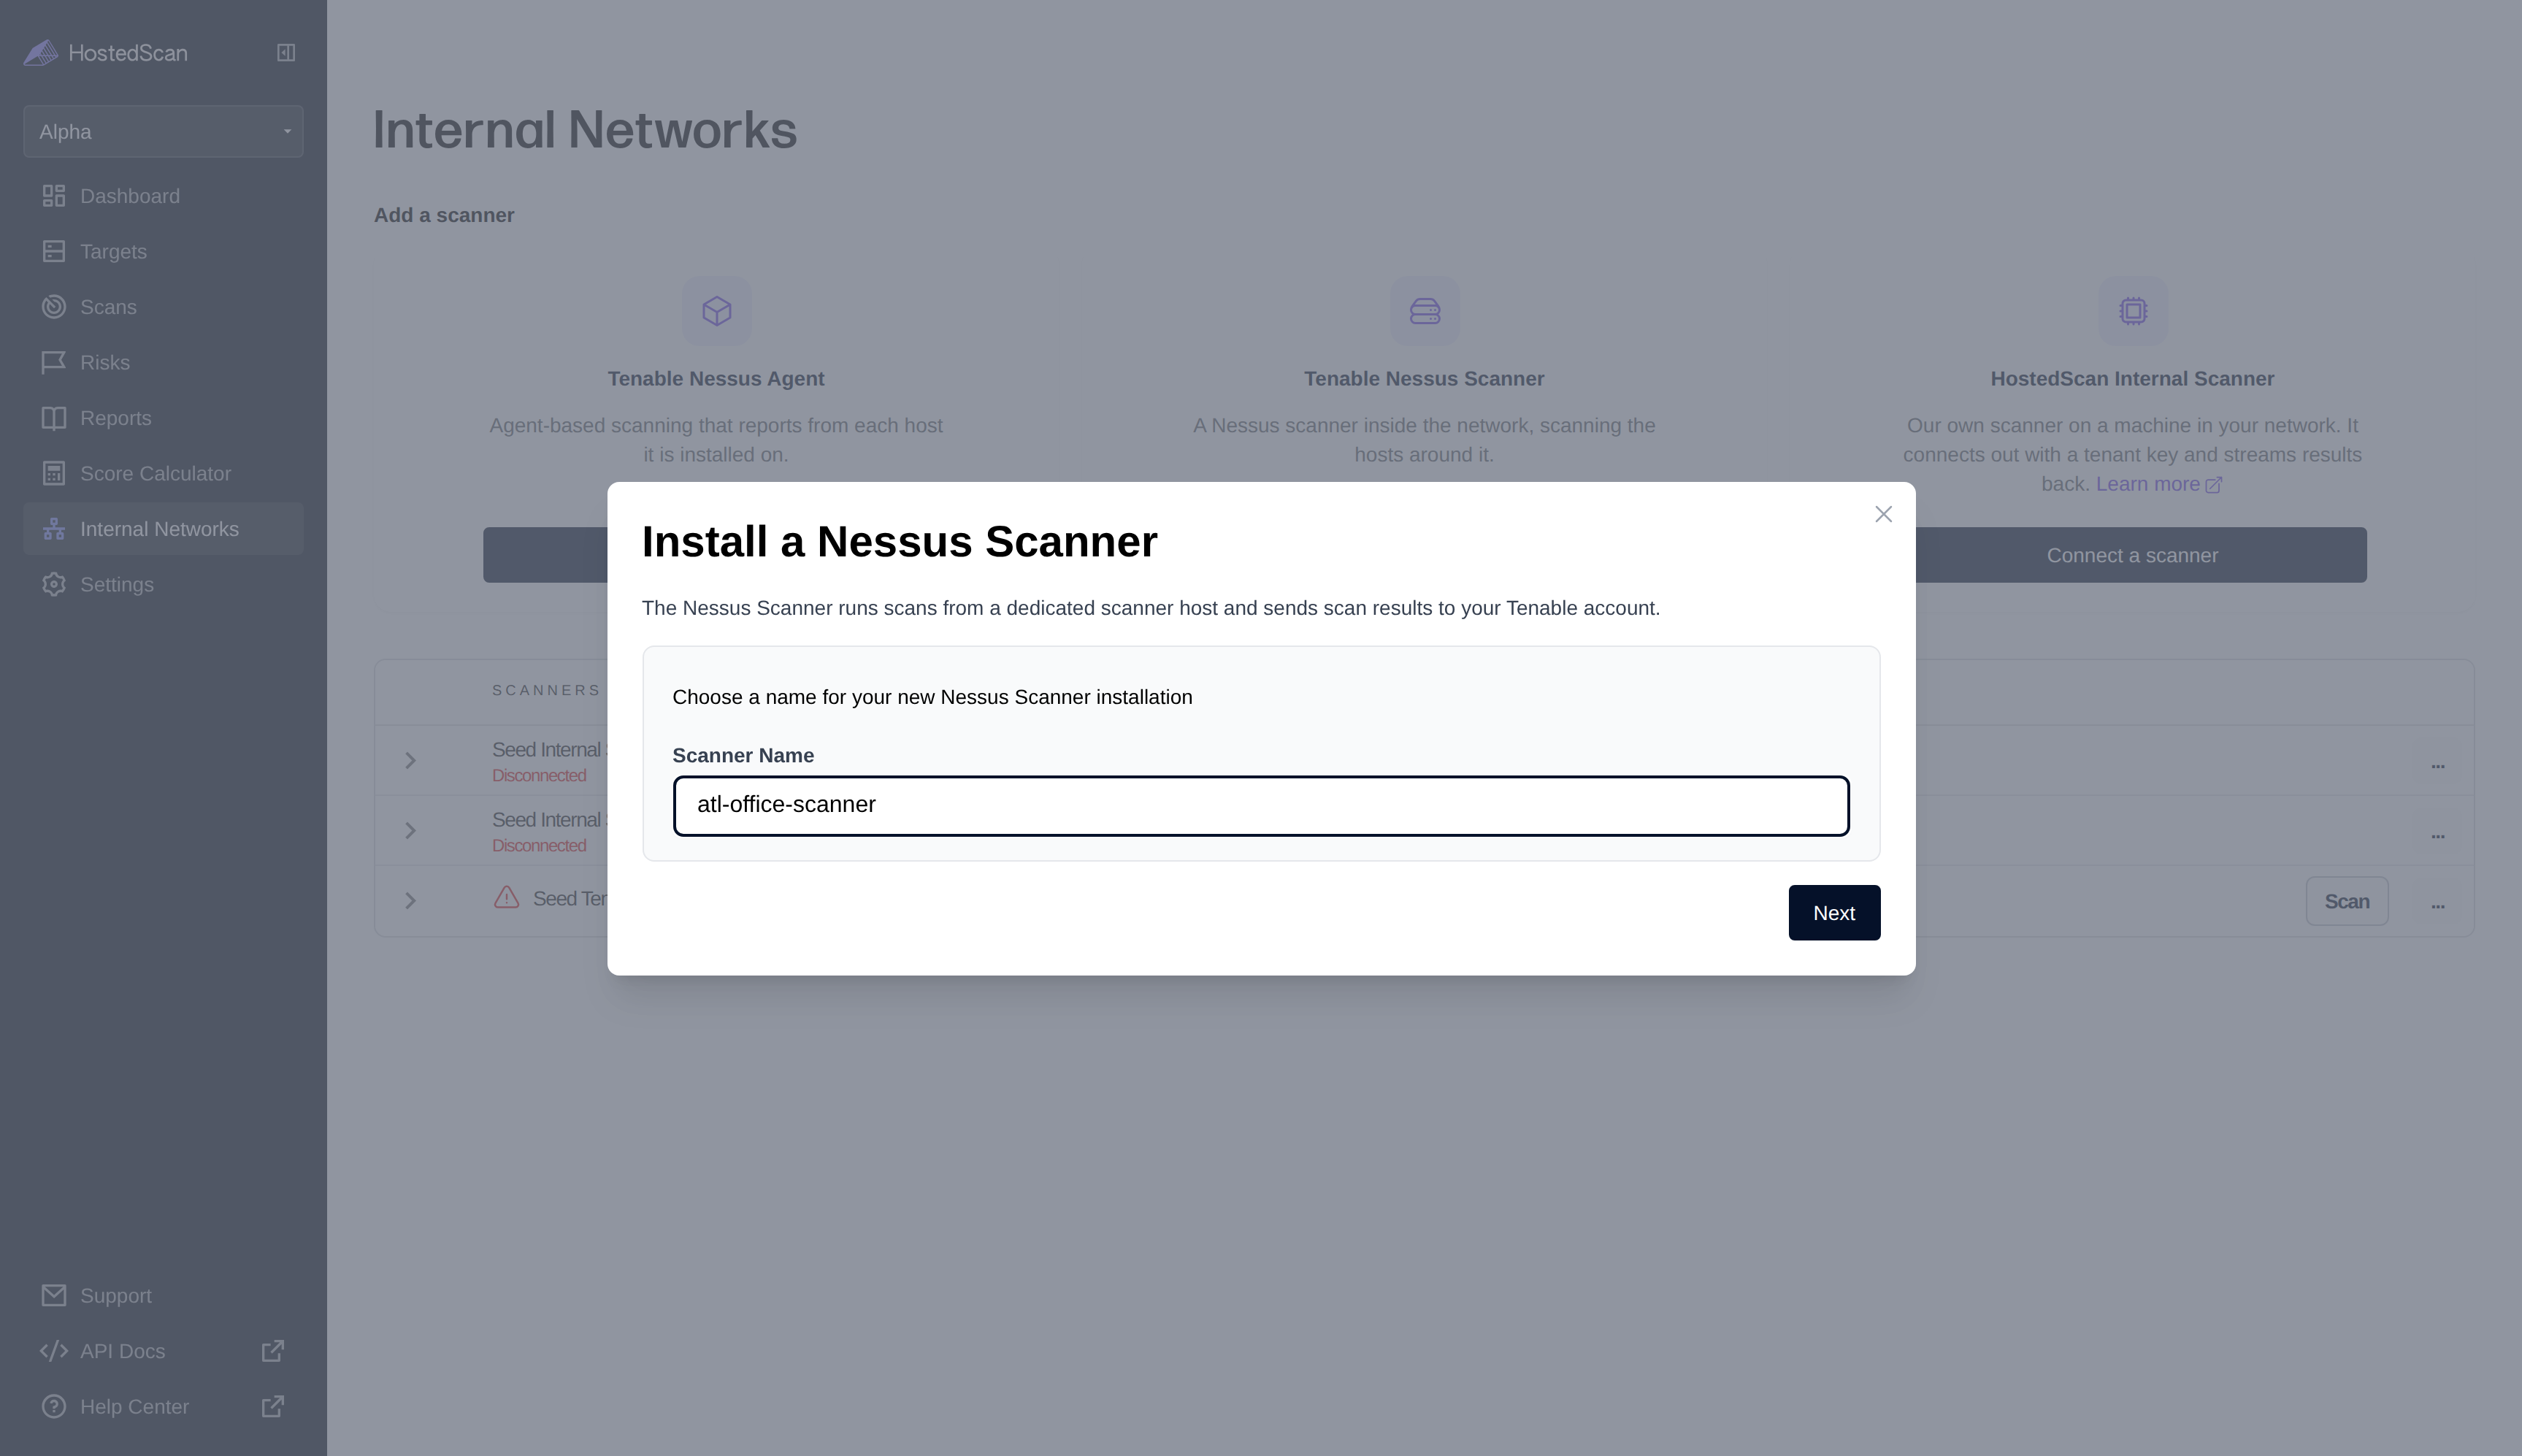The height and width of the screenshot is (1456, 2522).
Task: Click the Internal Networks network icon
Action: click(54, 529)
